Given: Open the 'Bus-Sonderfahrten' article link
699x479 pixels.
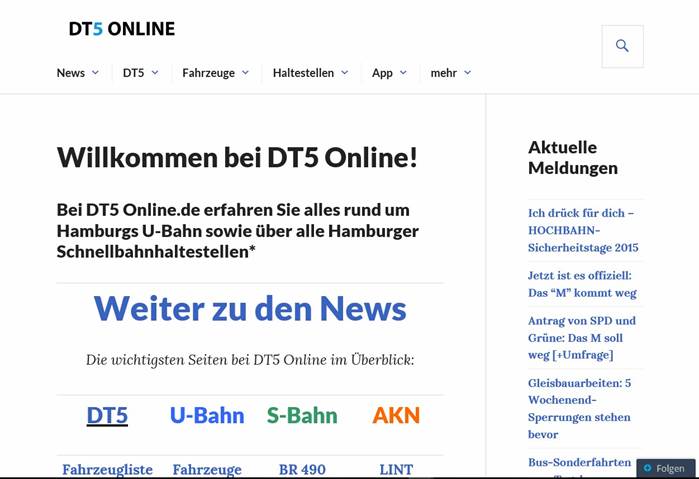Looking at the screenshot, I should (580, 462).
